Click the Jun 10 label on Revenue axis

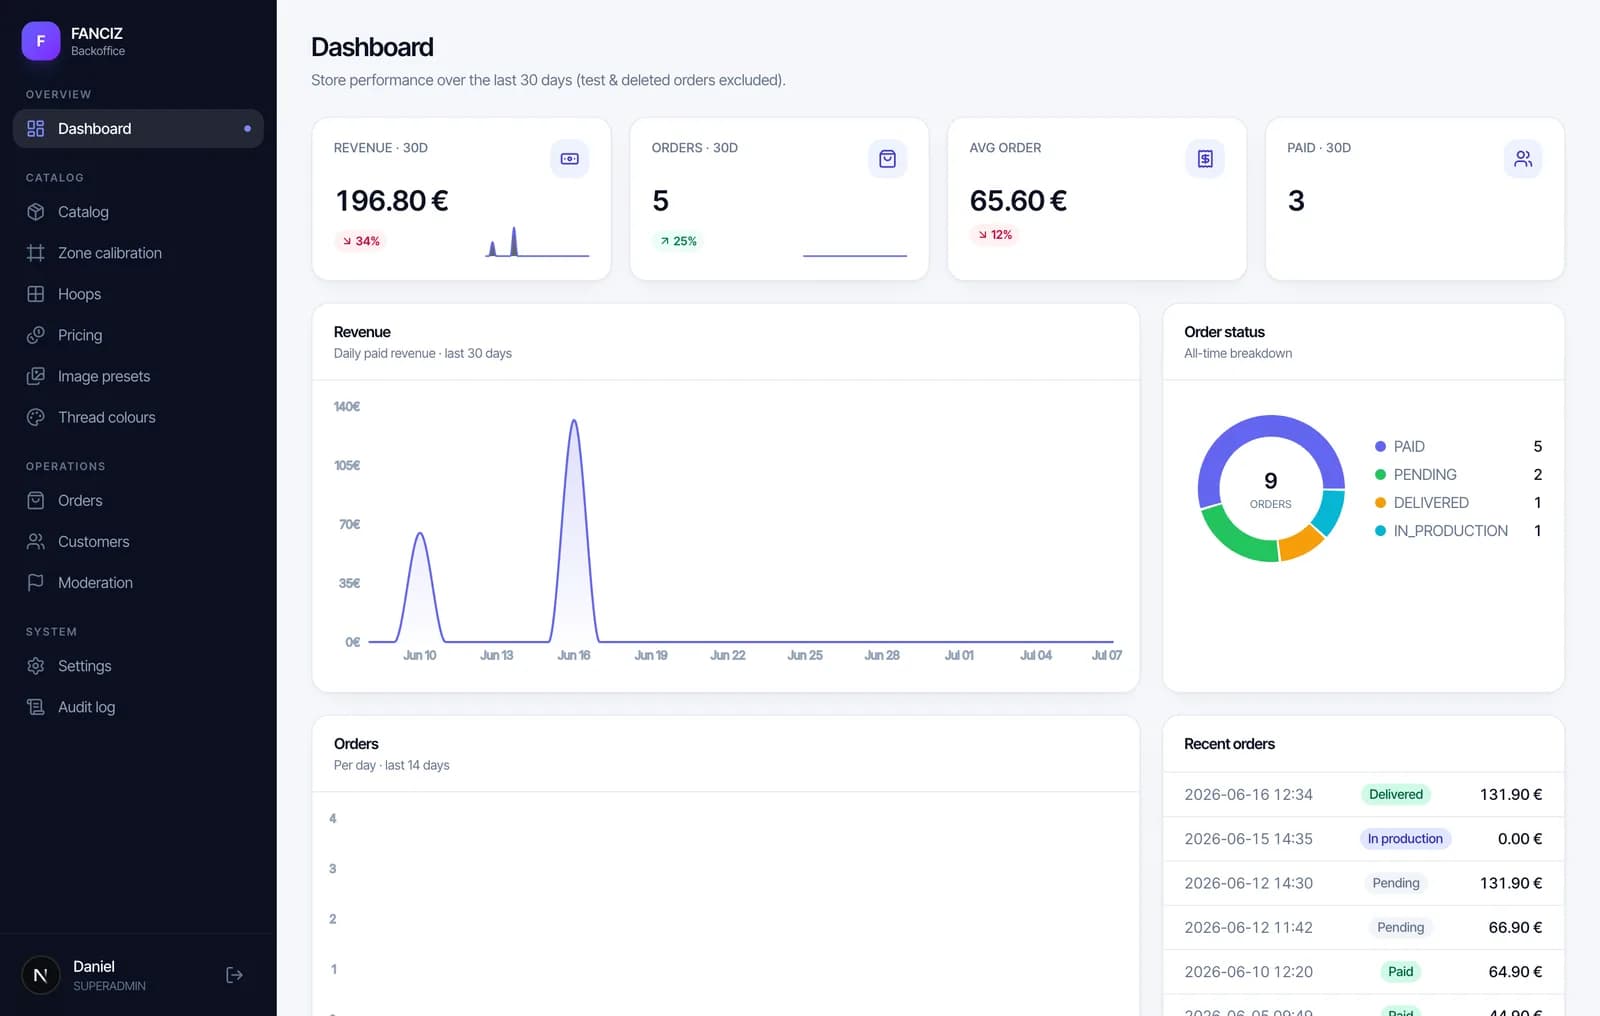420,656
